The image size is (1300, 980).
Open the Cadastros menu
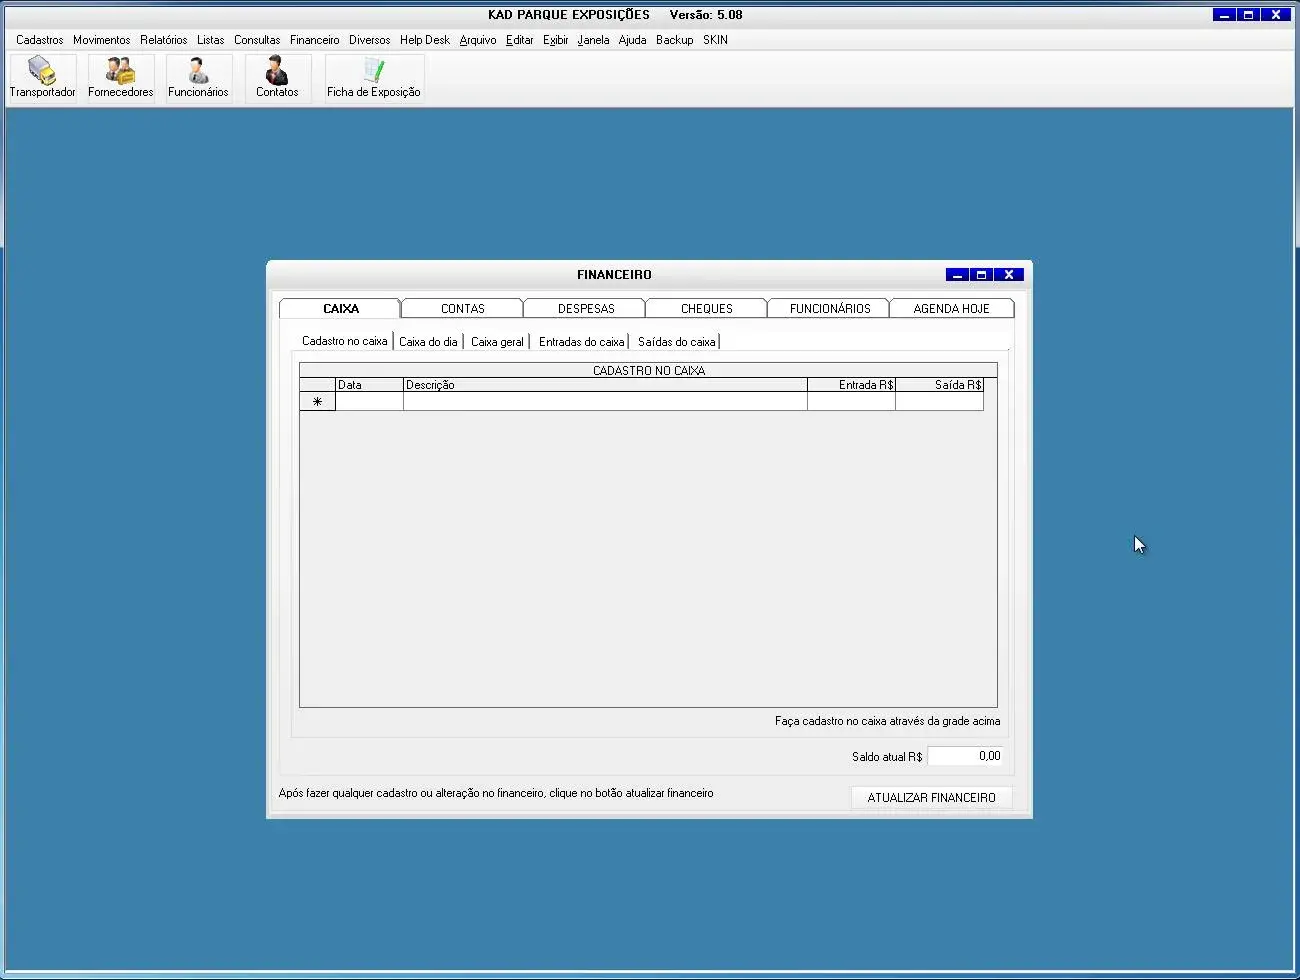coord(40,40)
